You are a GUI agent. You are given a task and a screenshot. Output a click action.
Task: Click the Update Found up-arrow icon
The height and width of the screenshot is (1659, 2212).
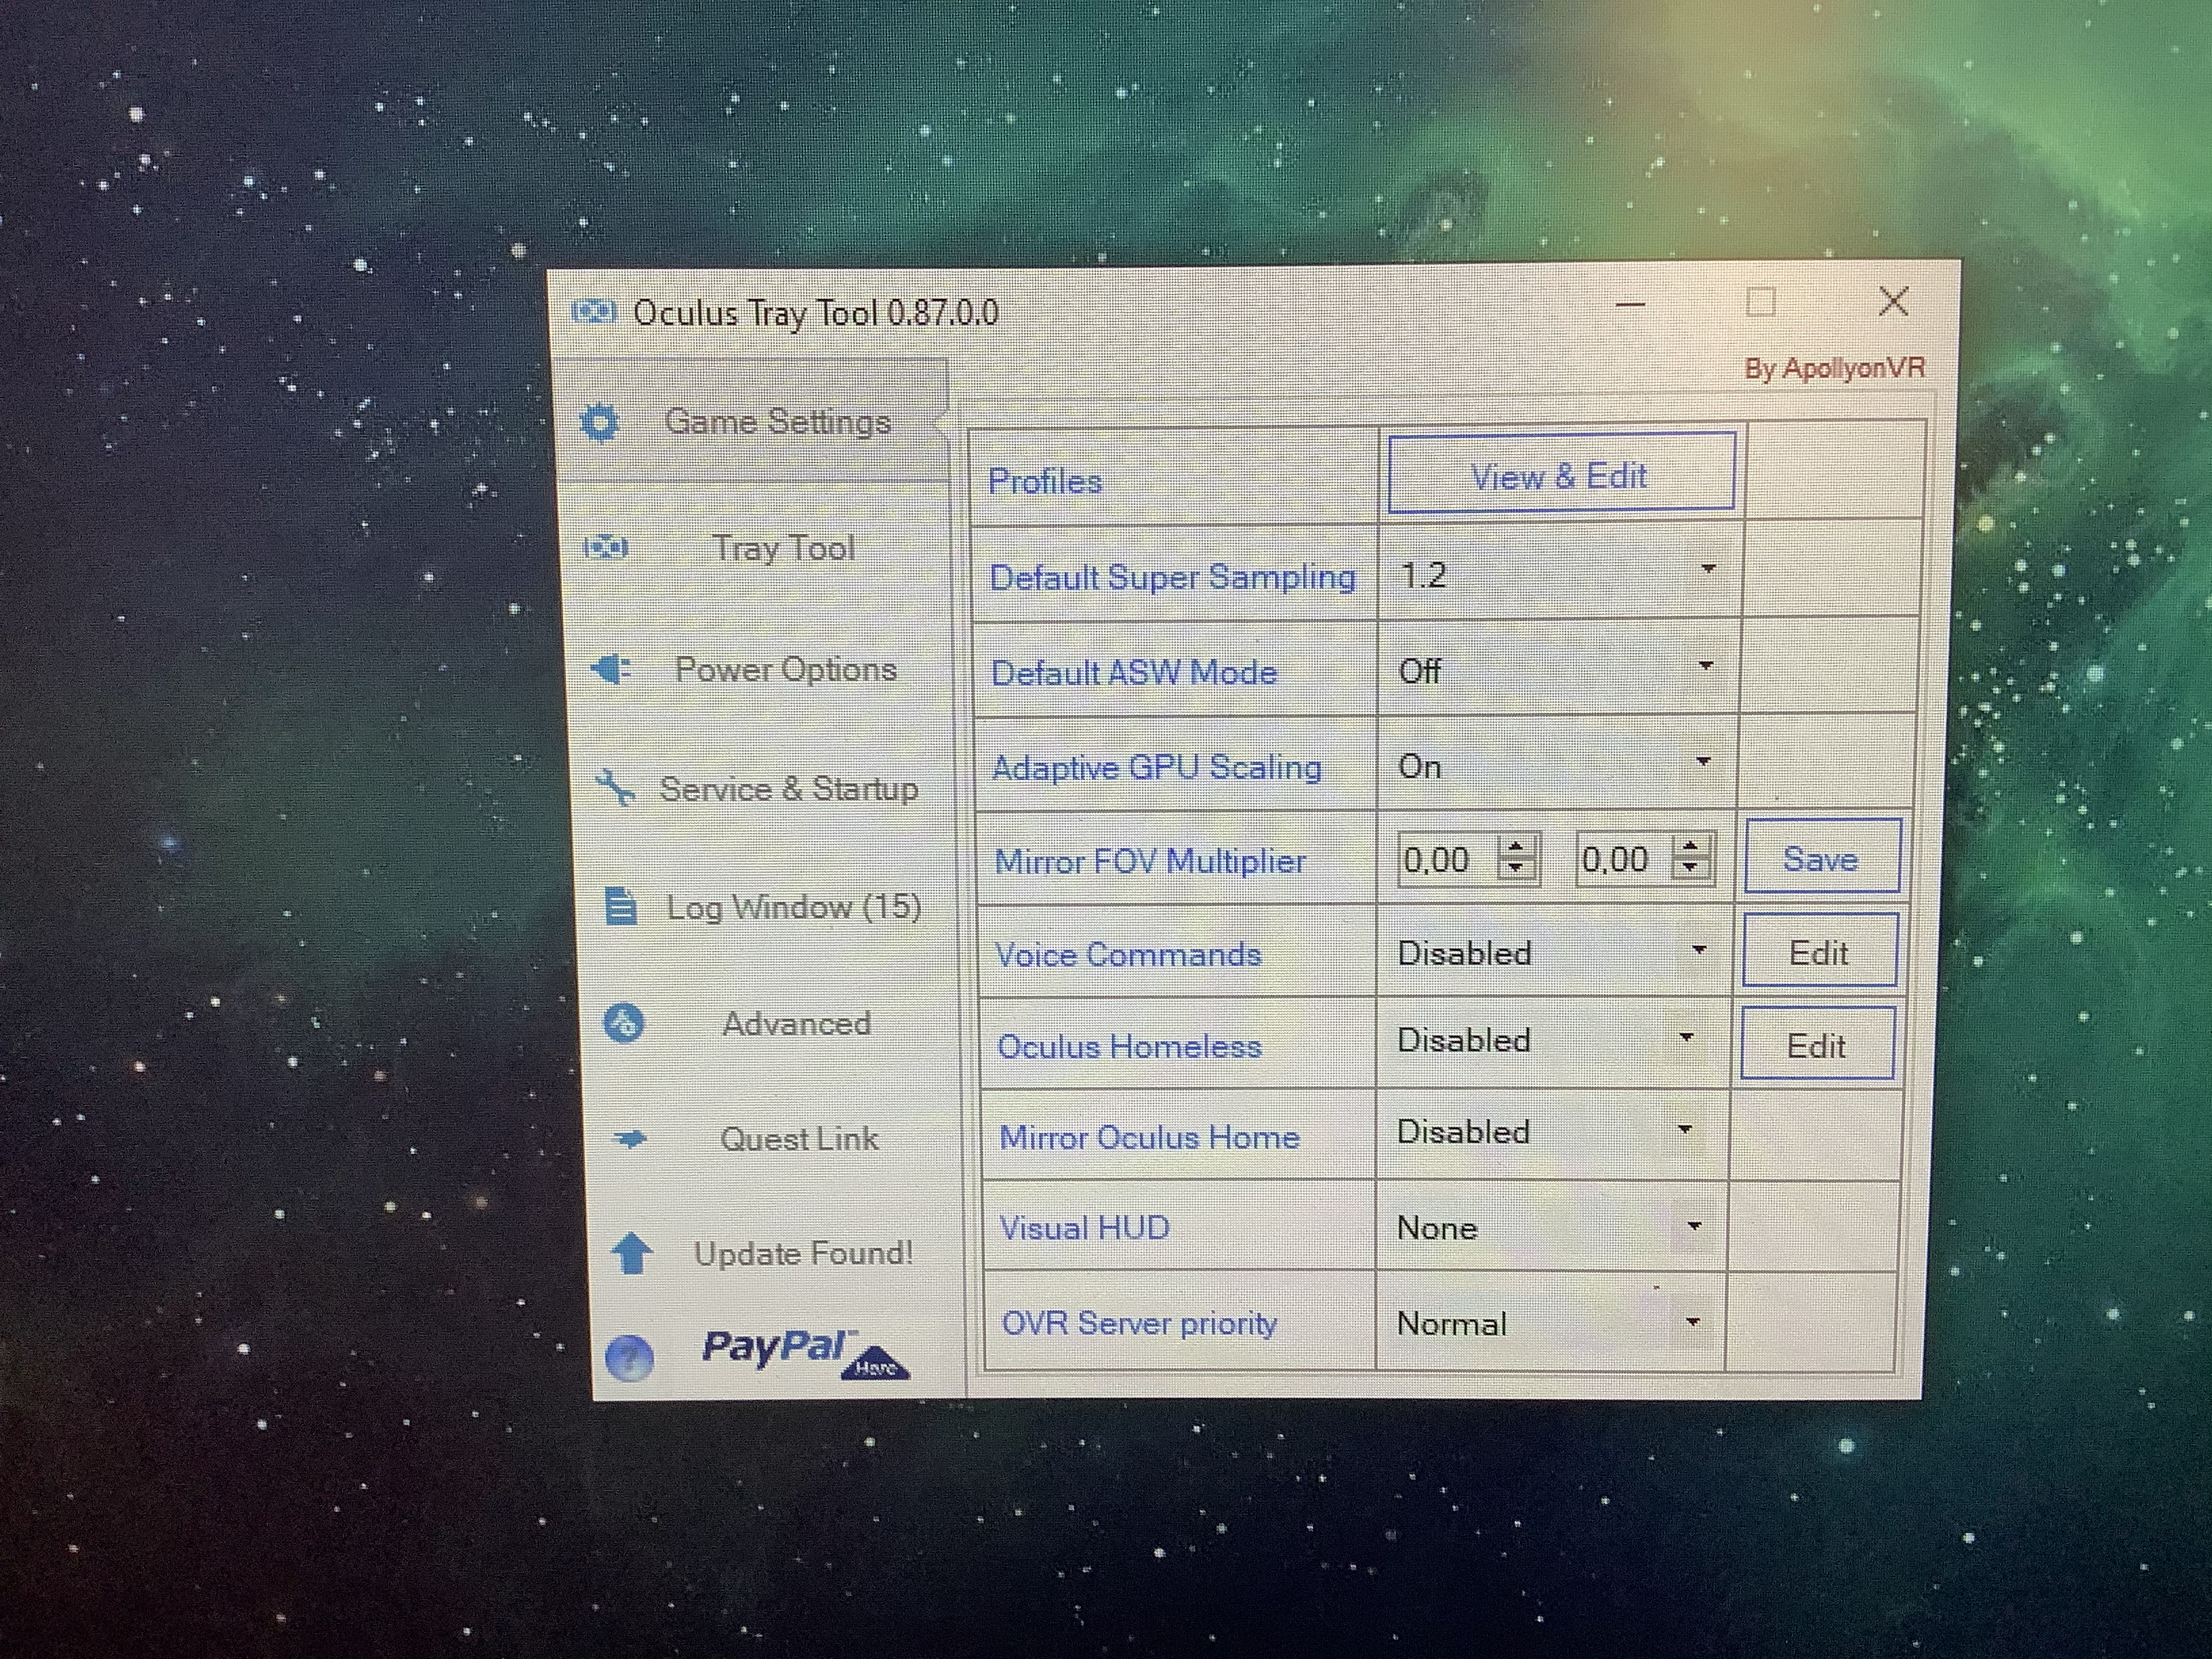point(632,1253)
